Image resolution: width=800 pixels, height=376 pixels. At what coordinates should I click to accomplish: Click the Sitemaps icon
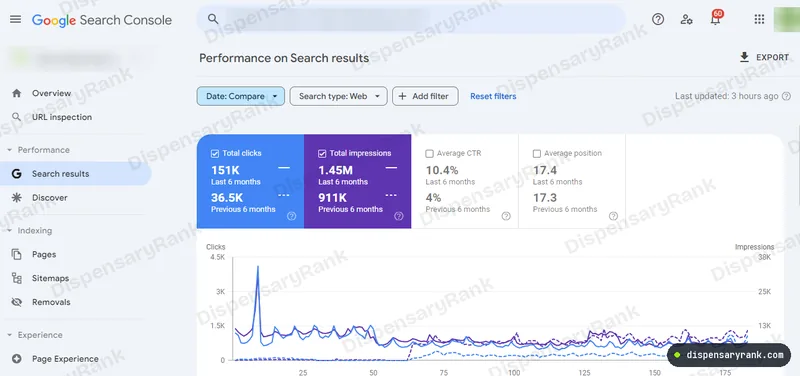(17, 278)
